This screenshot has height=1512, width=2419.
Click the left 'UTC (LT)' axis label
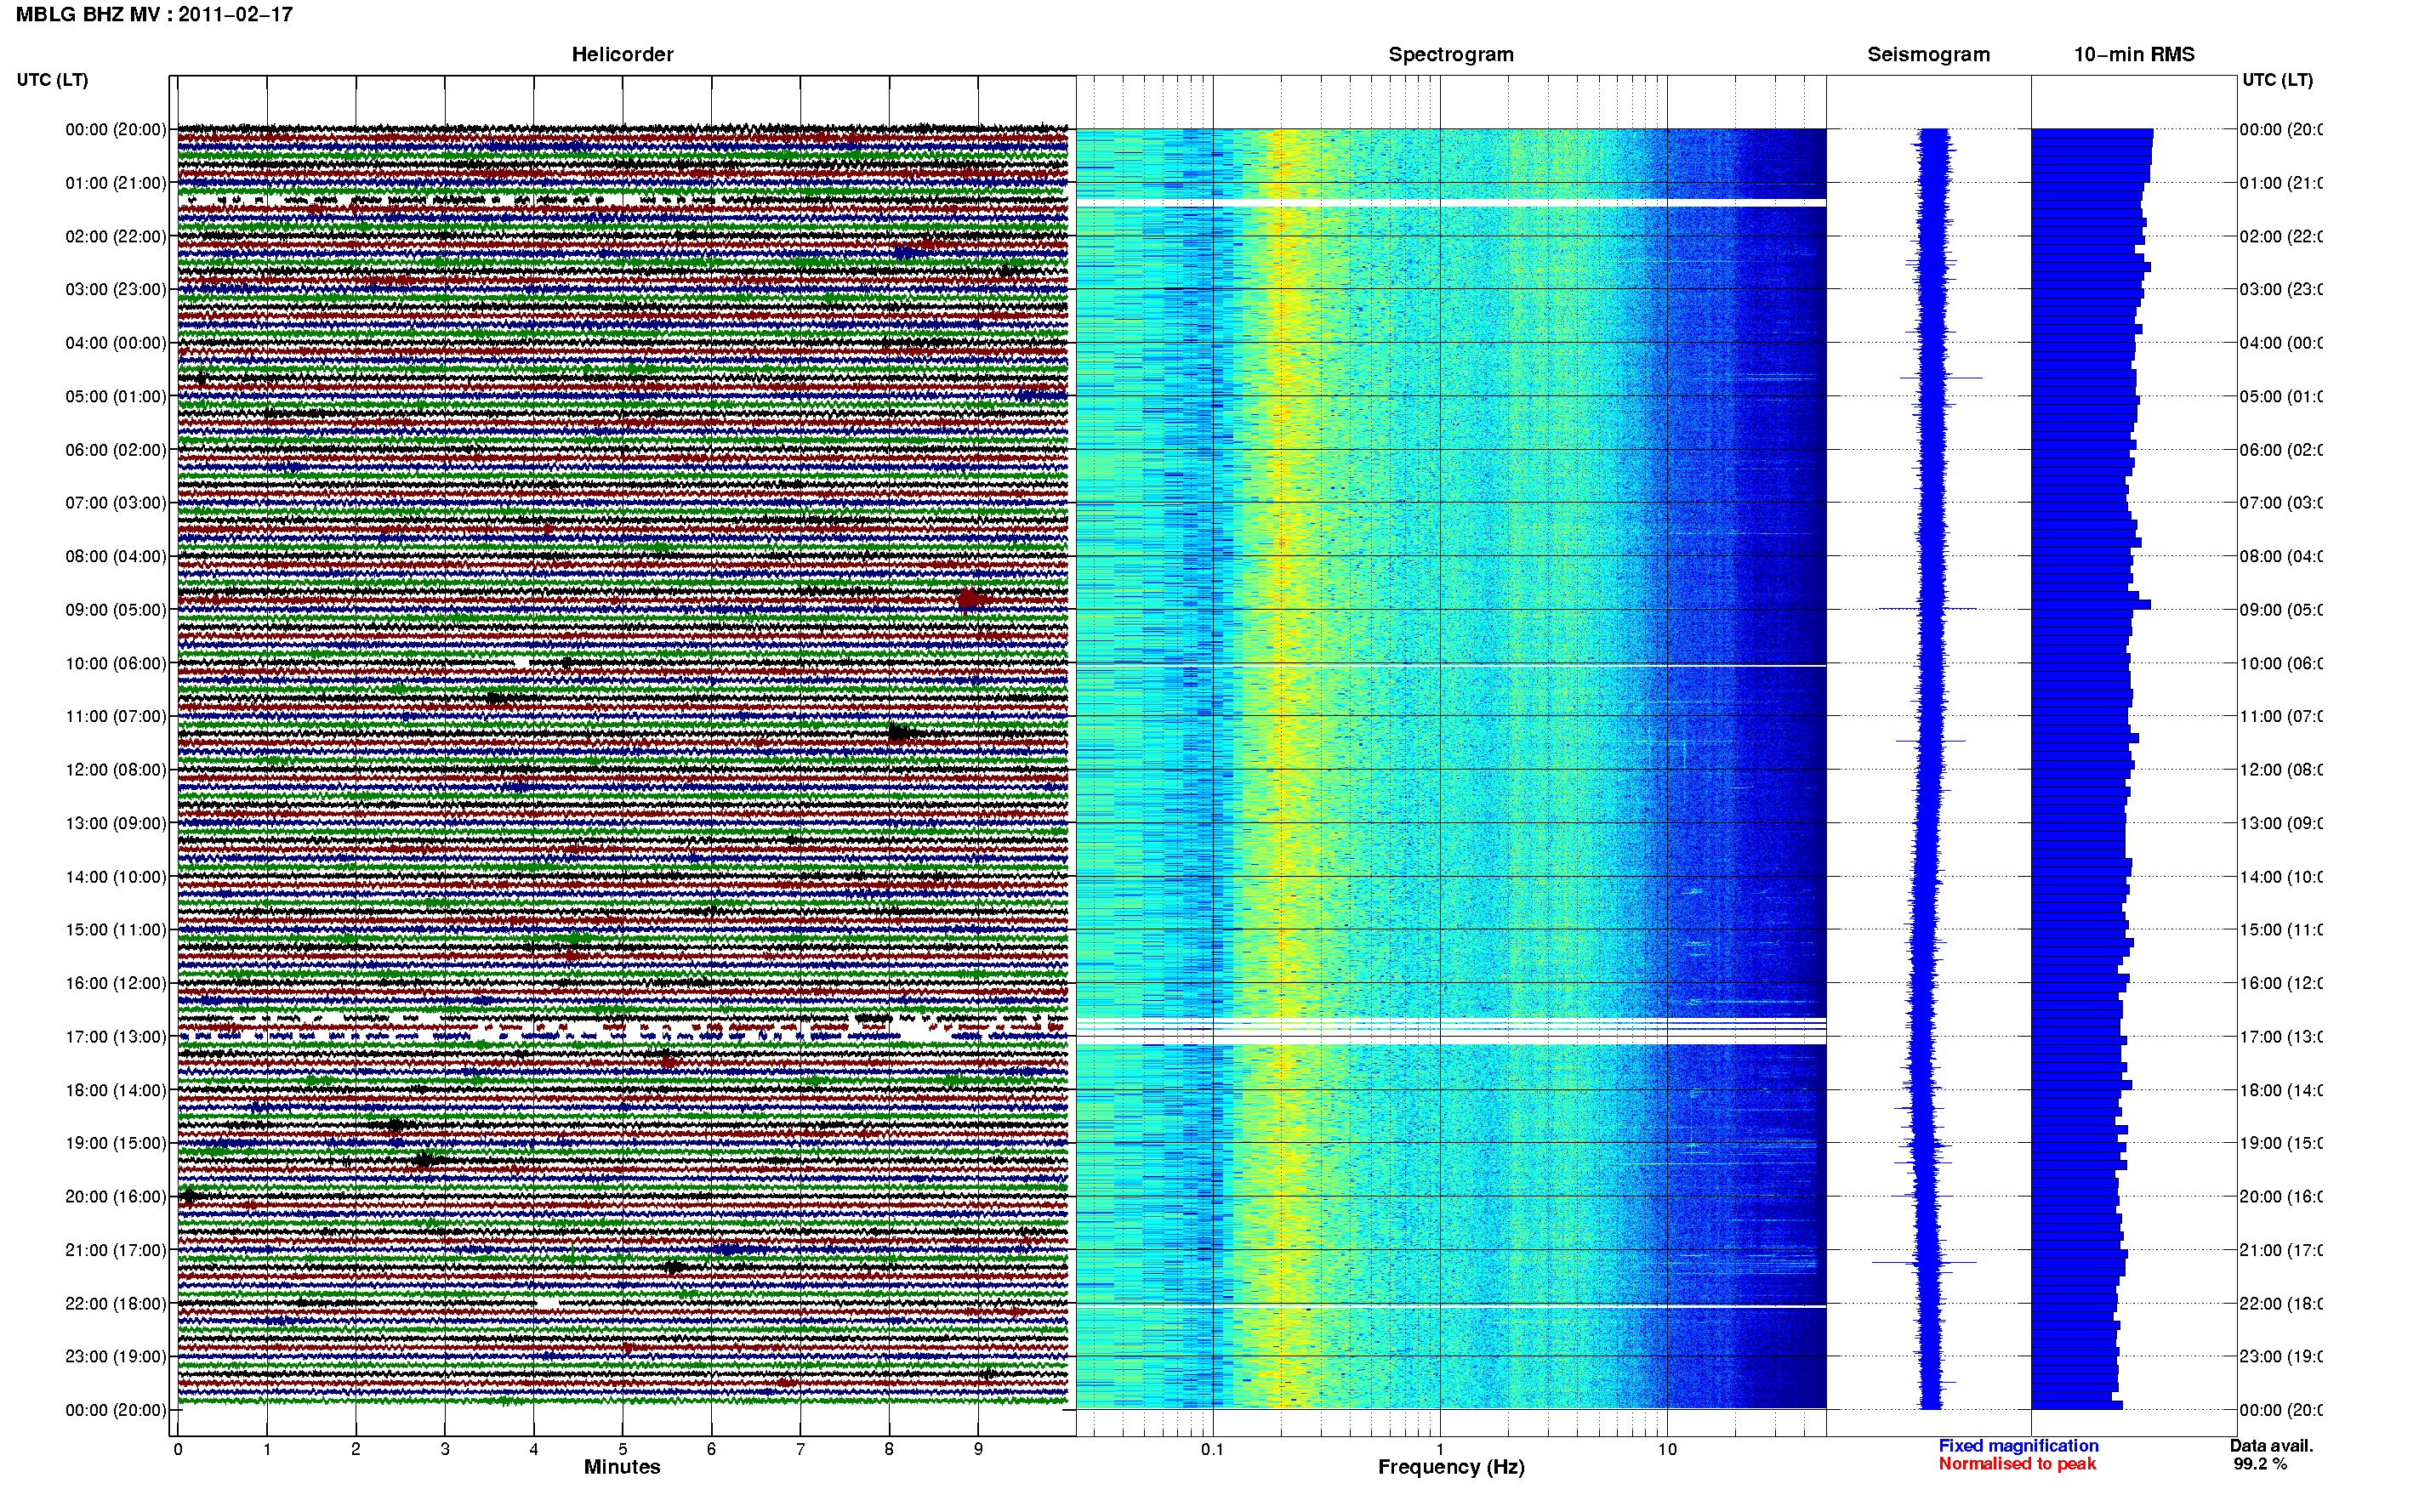[x=52, y=80]
